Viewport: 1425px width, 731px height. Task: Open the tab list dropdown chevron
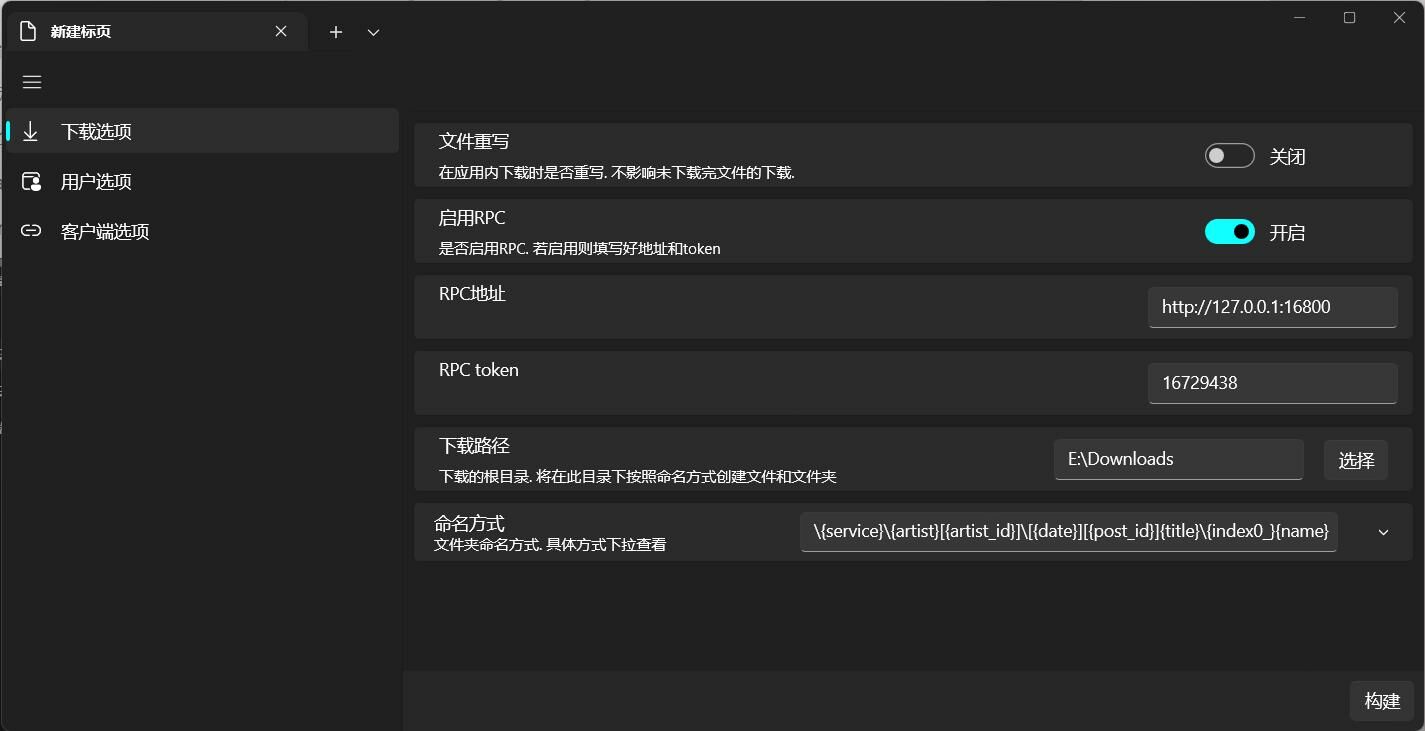[373, 32]
